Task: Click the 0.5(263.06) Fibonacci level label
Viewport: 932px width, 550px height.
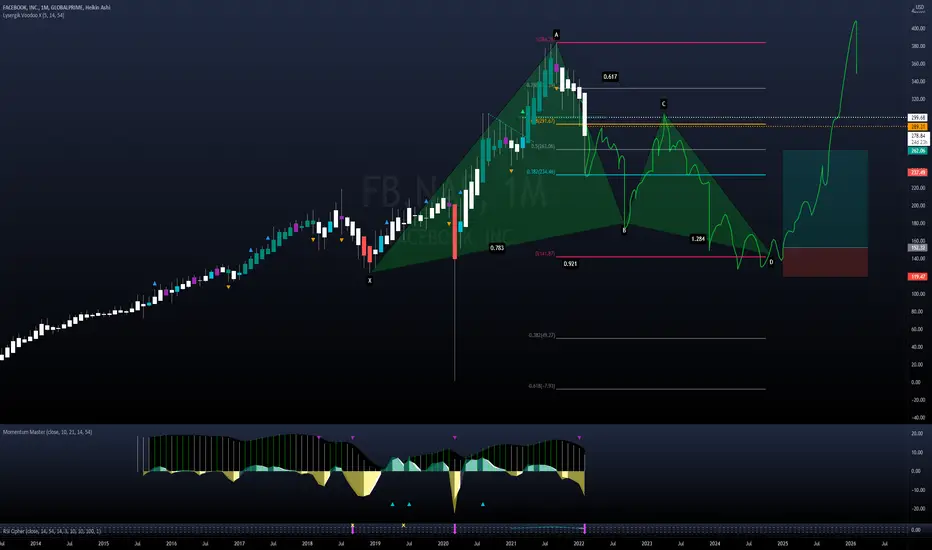Action: (543, 146)
